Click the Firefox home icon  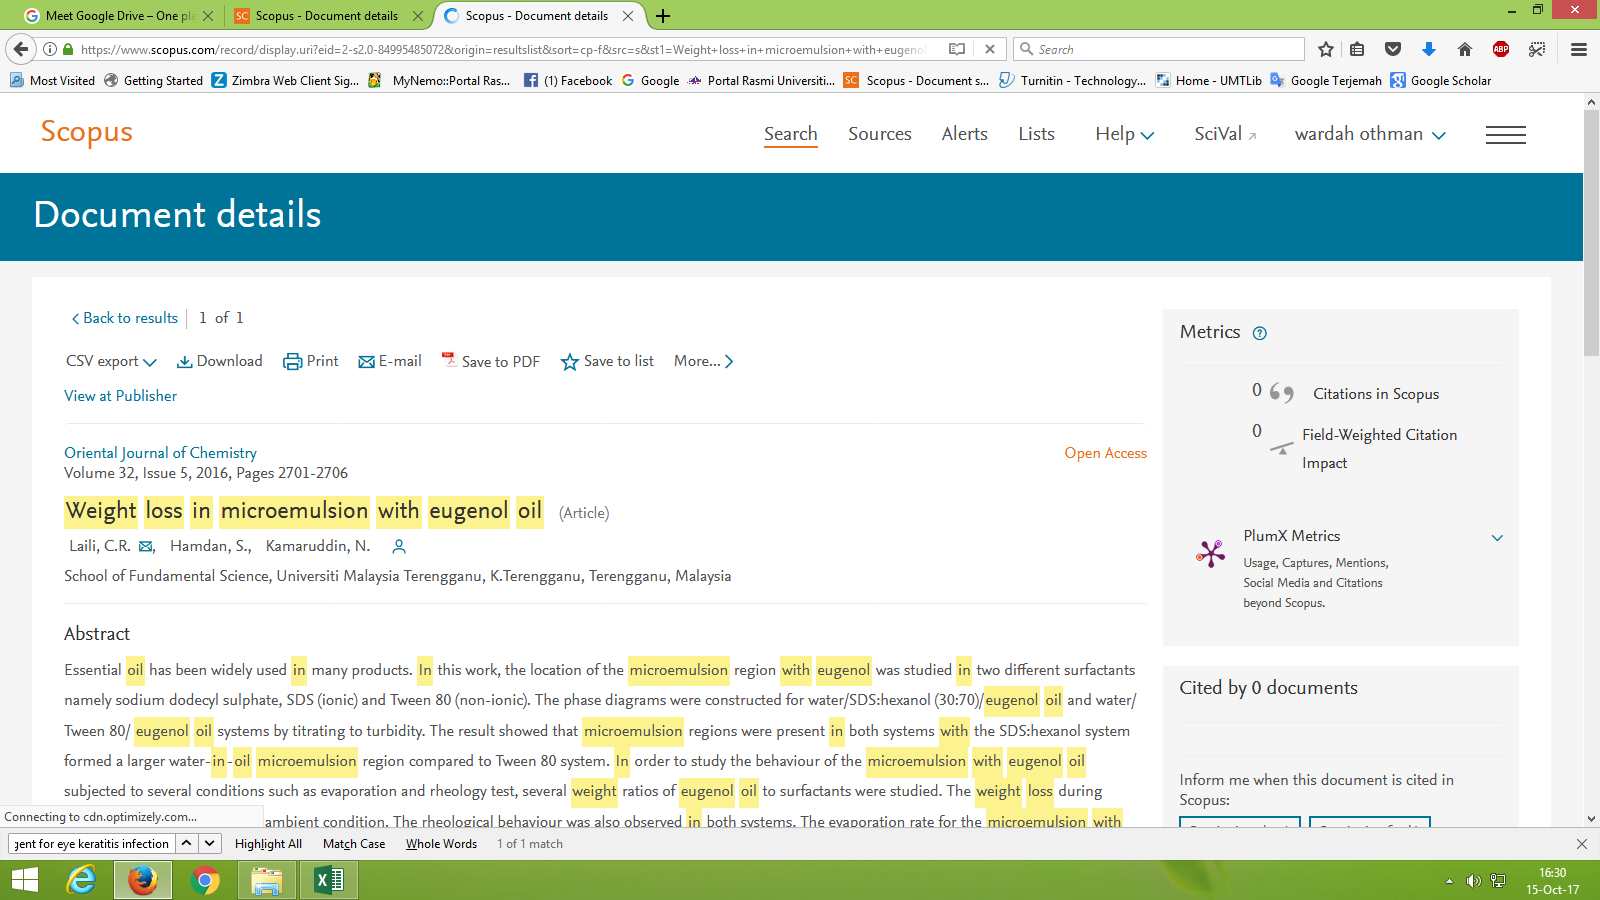coord(1465,49)
